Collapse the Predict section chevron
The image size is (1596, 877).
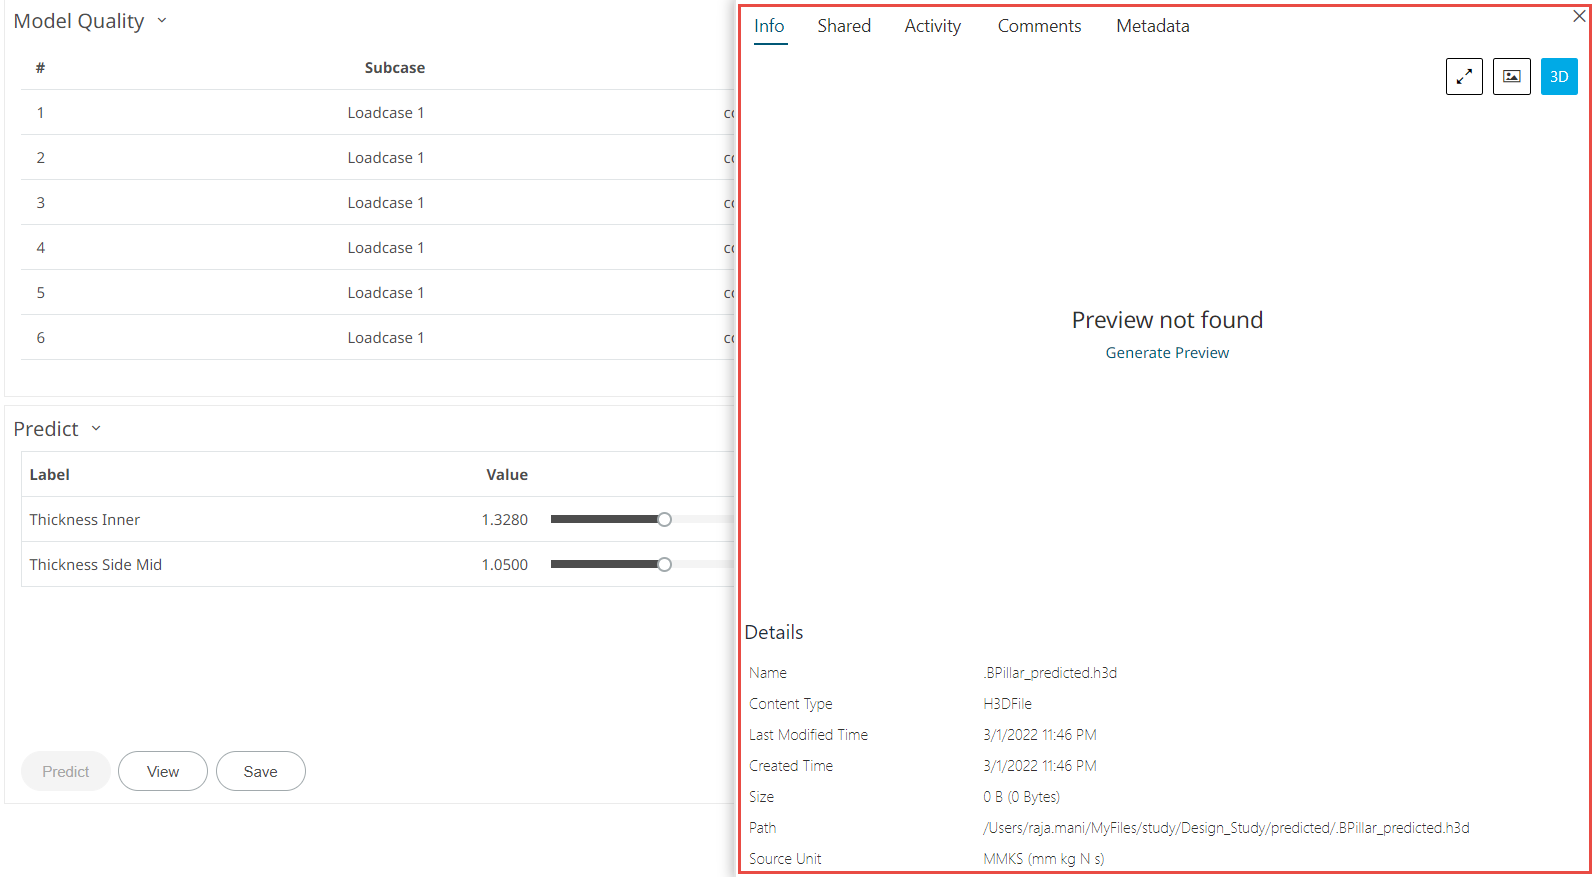(96, 429)
